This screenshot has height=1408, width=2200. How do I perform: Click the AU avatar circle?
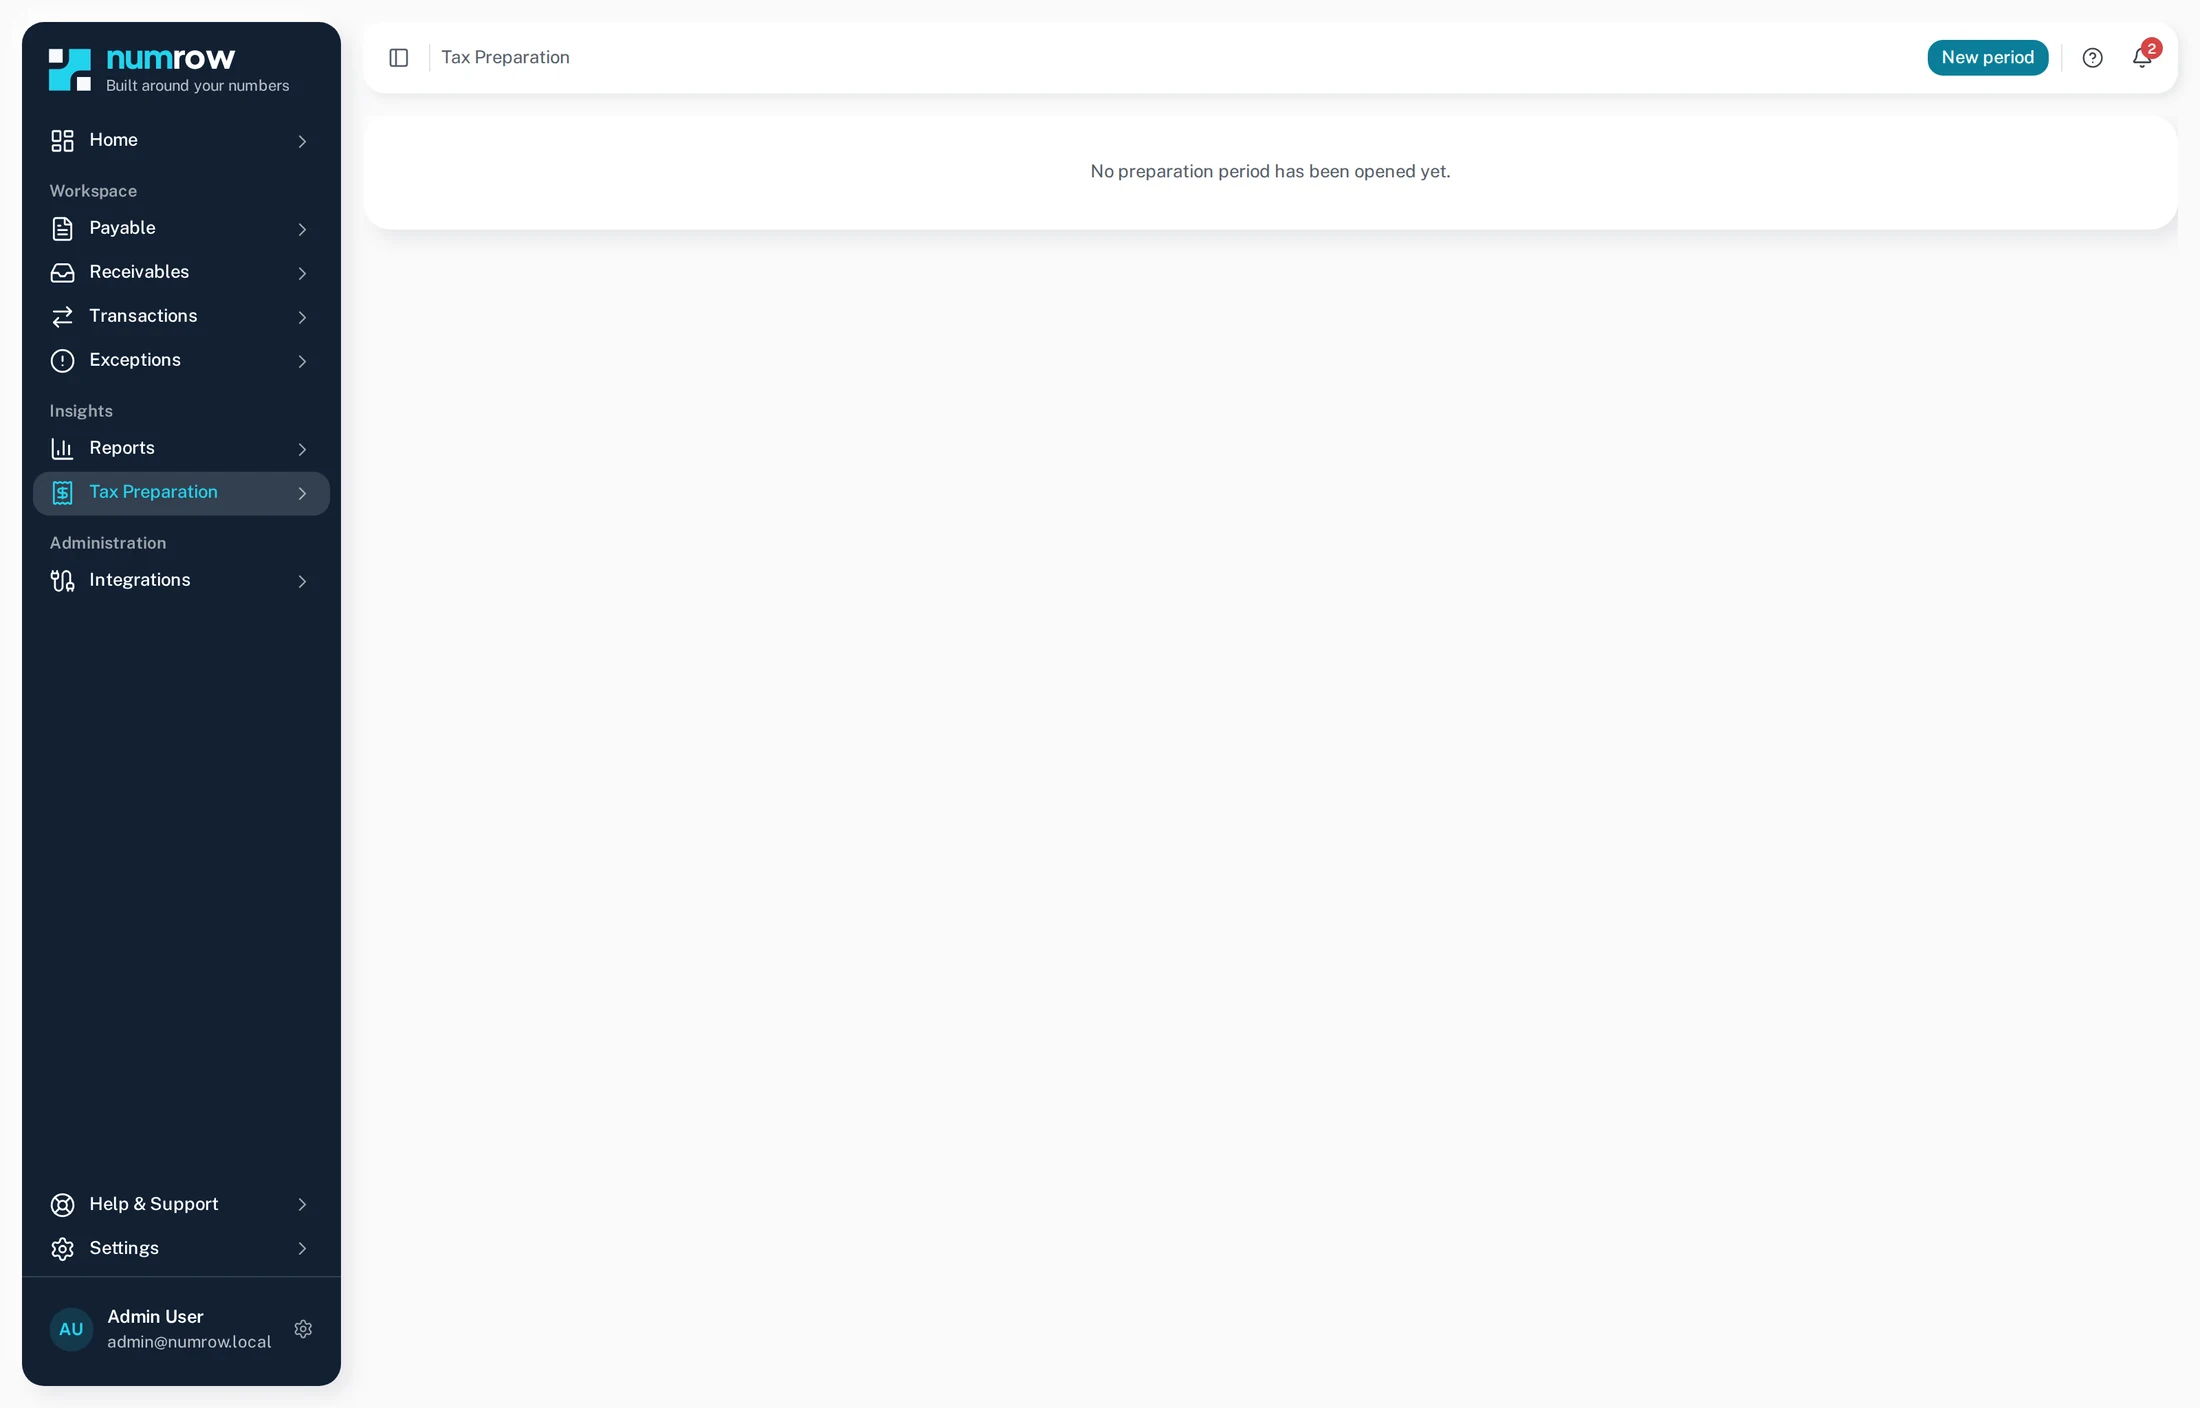(71, 1329)
